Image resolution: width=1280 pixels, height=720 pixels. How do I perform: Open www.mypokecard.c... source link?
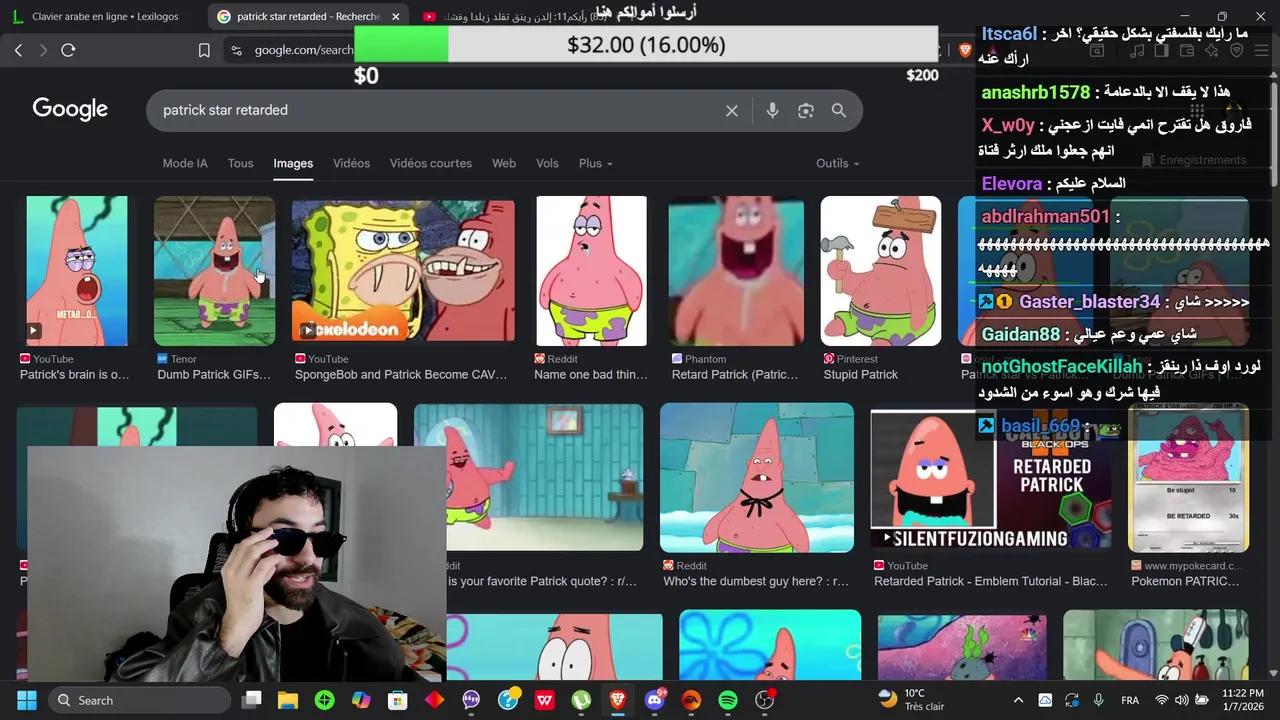click(x=1186, y=566)
